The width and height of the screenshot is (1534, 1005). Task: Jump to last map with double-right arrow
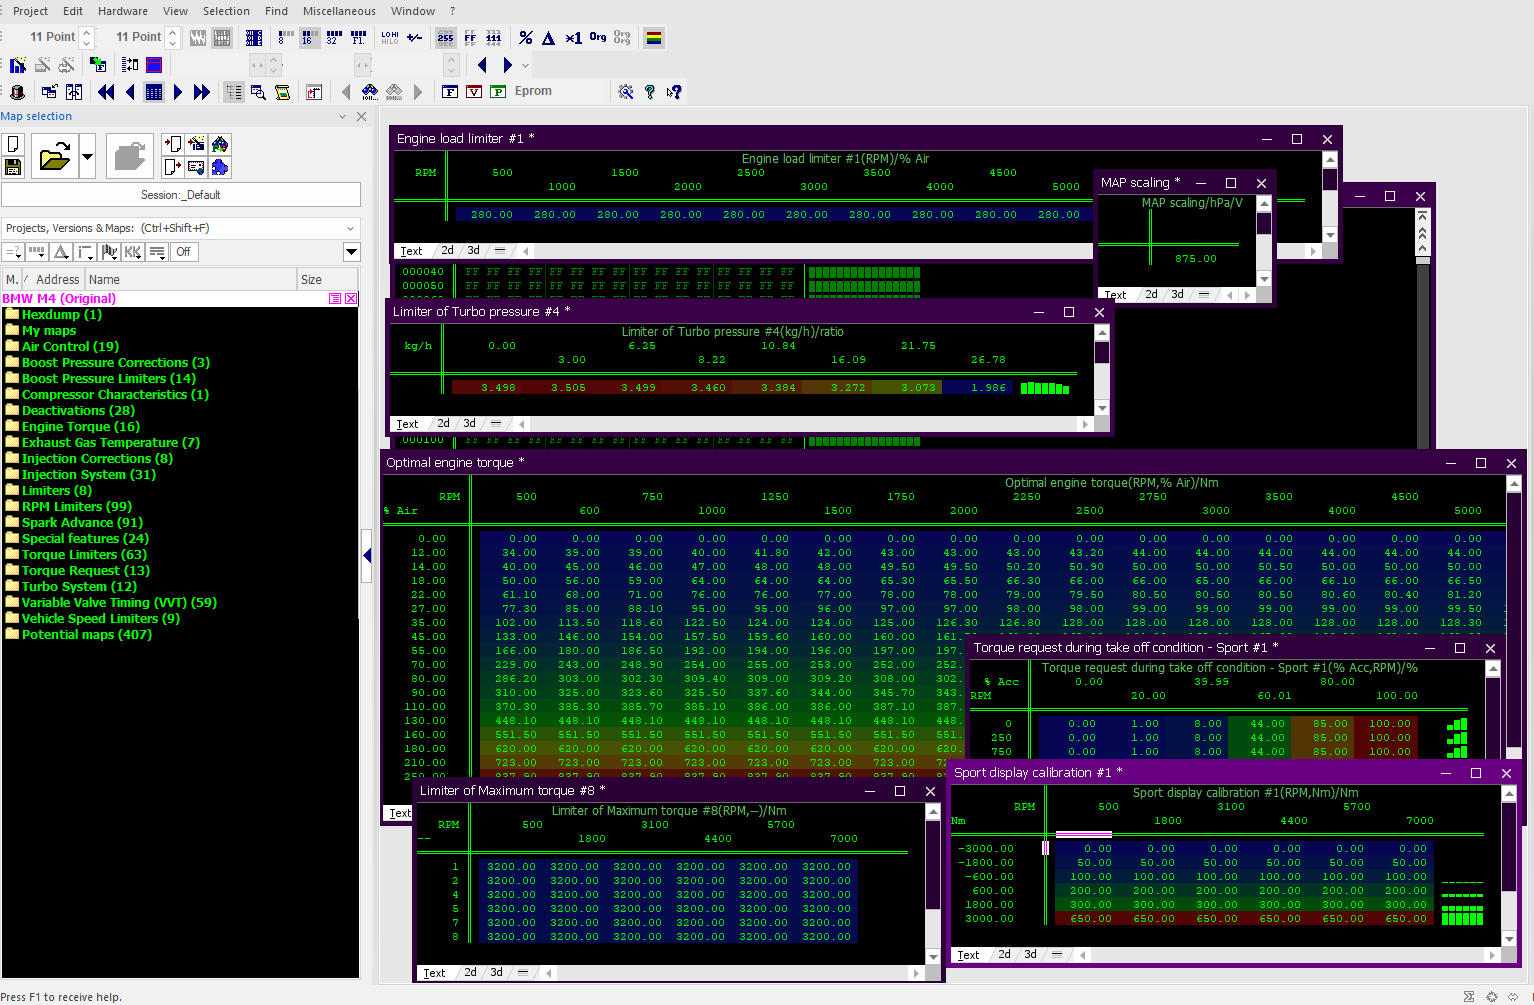(x=202, y=92)
